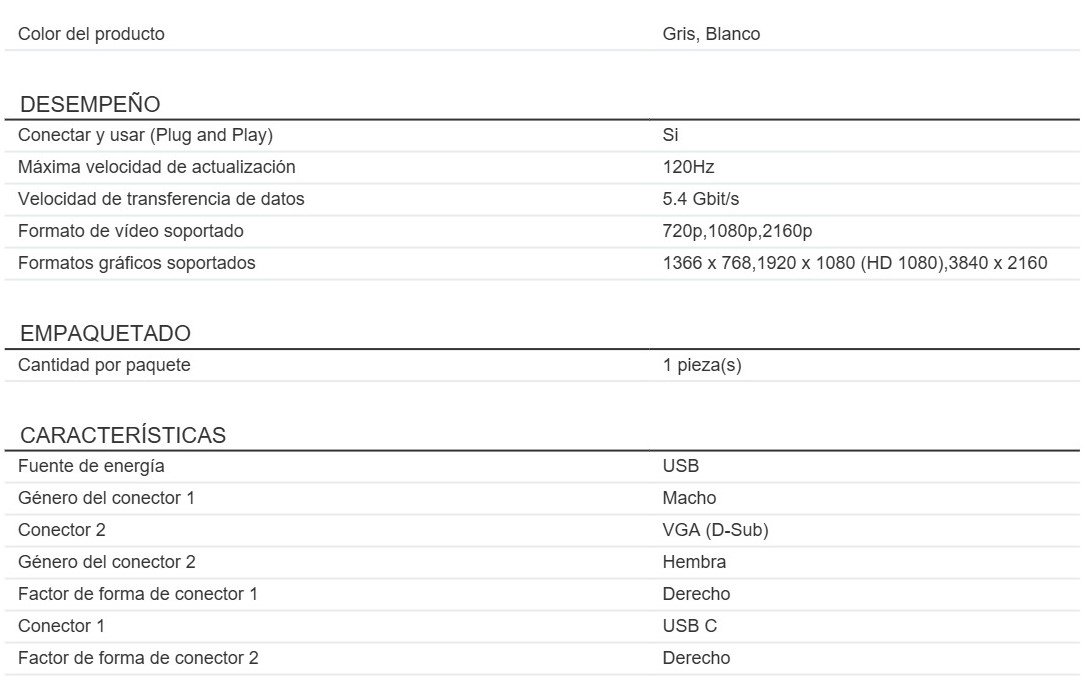Click the DESEMPEÑO section heading
The width and height of the screenshot is (1086, 697).
[90, 105]
